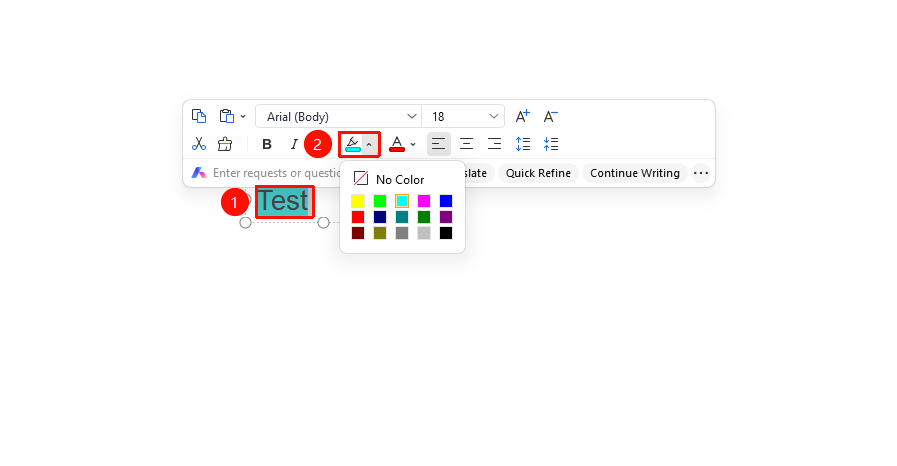
Task: Pick the dark red maroon swatch
Action: 358,233
